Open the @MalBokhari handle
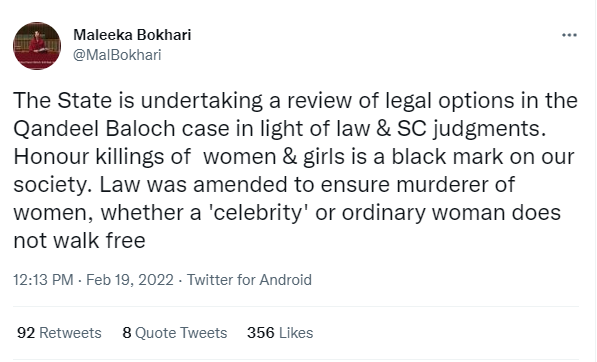Viewport: 597px width, 362px height. 117,55
